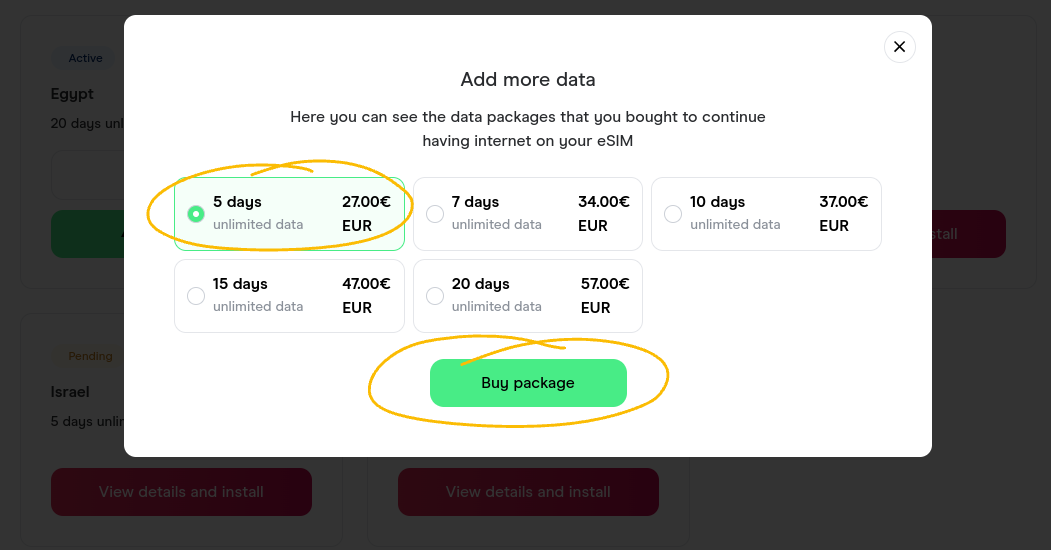Viewport: 1051px width, 550px height.
Task: Click the Active status badge
Action: pos(86,58)
